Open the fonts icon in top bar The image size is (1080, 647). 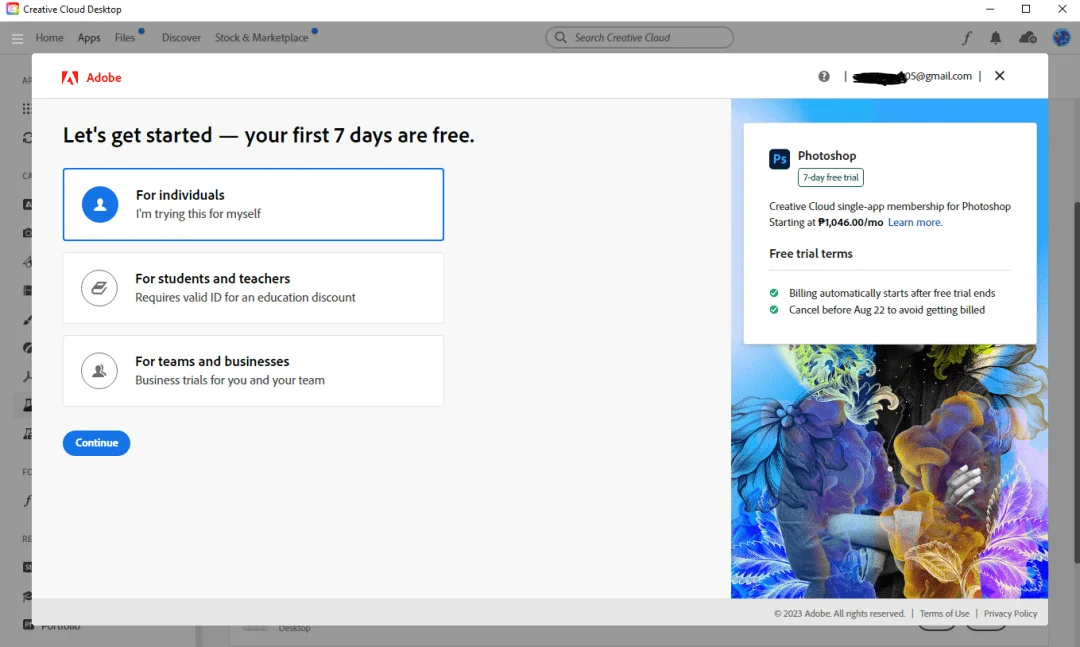point(966,38)
